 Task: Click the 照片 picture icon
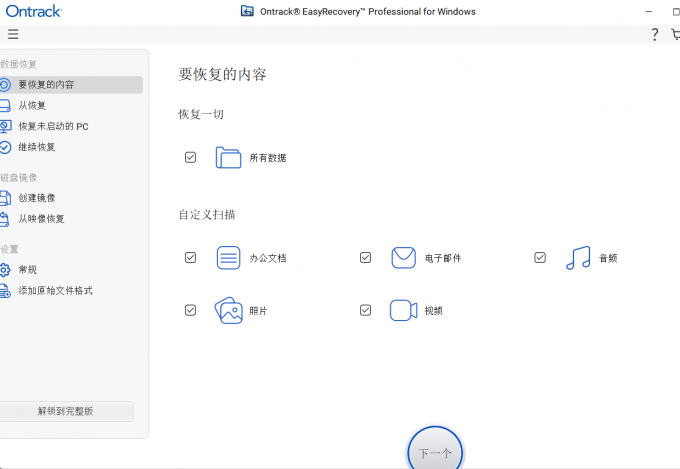pyautogui.click(x=229, y=310)
